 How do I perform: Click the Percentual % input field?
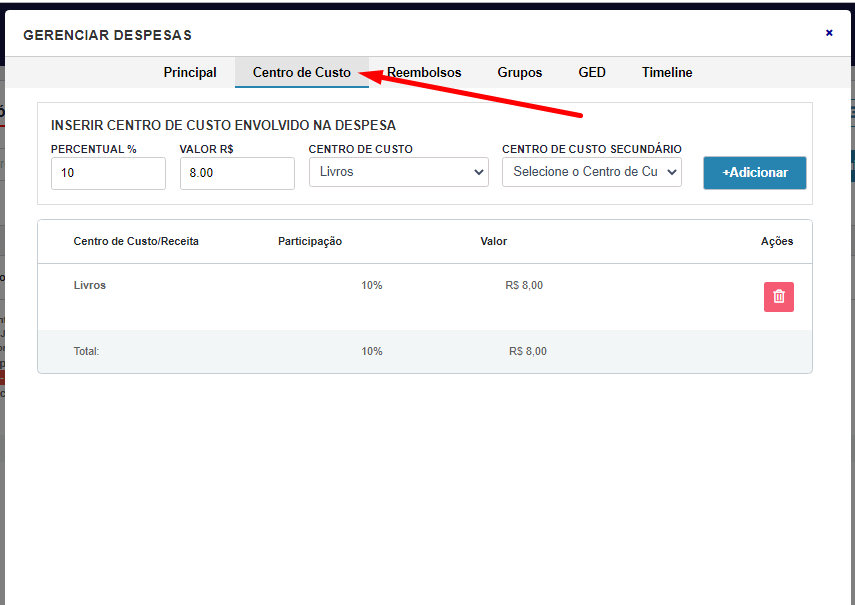[x=108, y=173]
